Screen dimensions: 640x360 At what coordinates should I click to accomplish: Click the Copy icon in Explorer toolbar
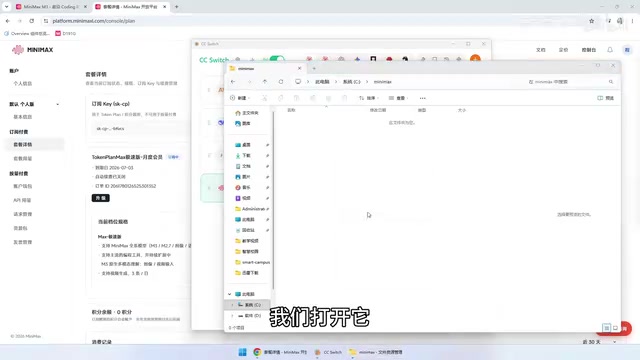click(x=280, y=98)
